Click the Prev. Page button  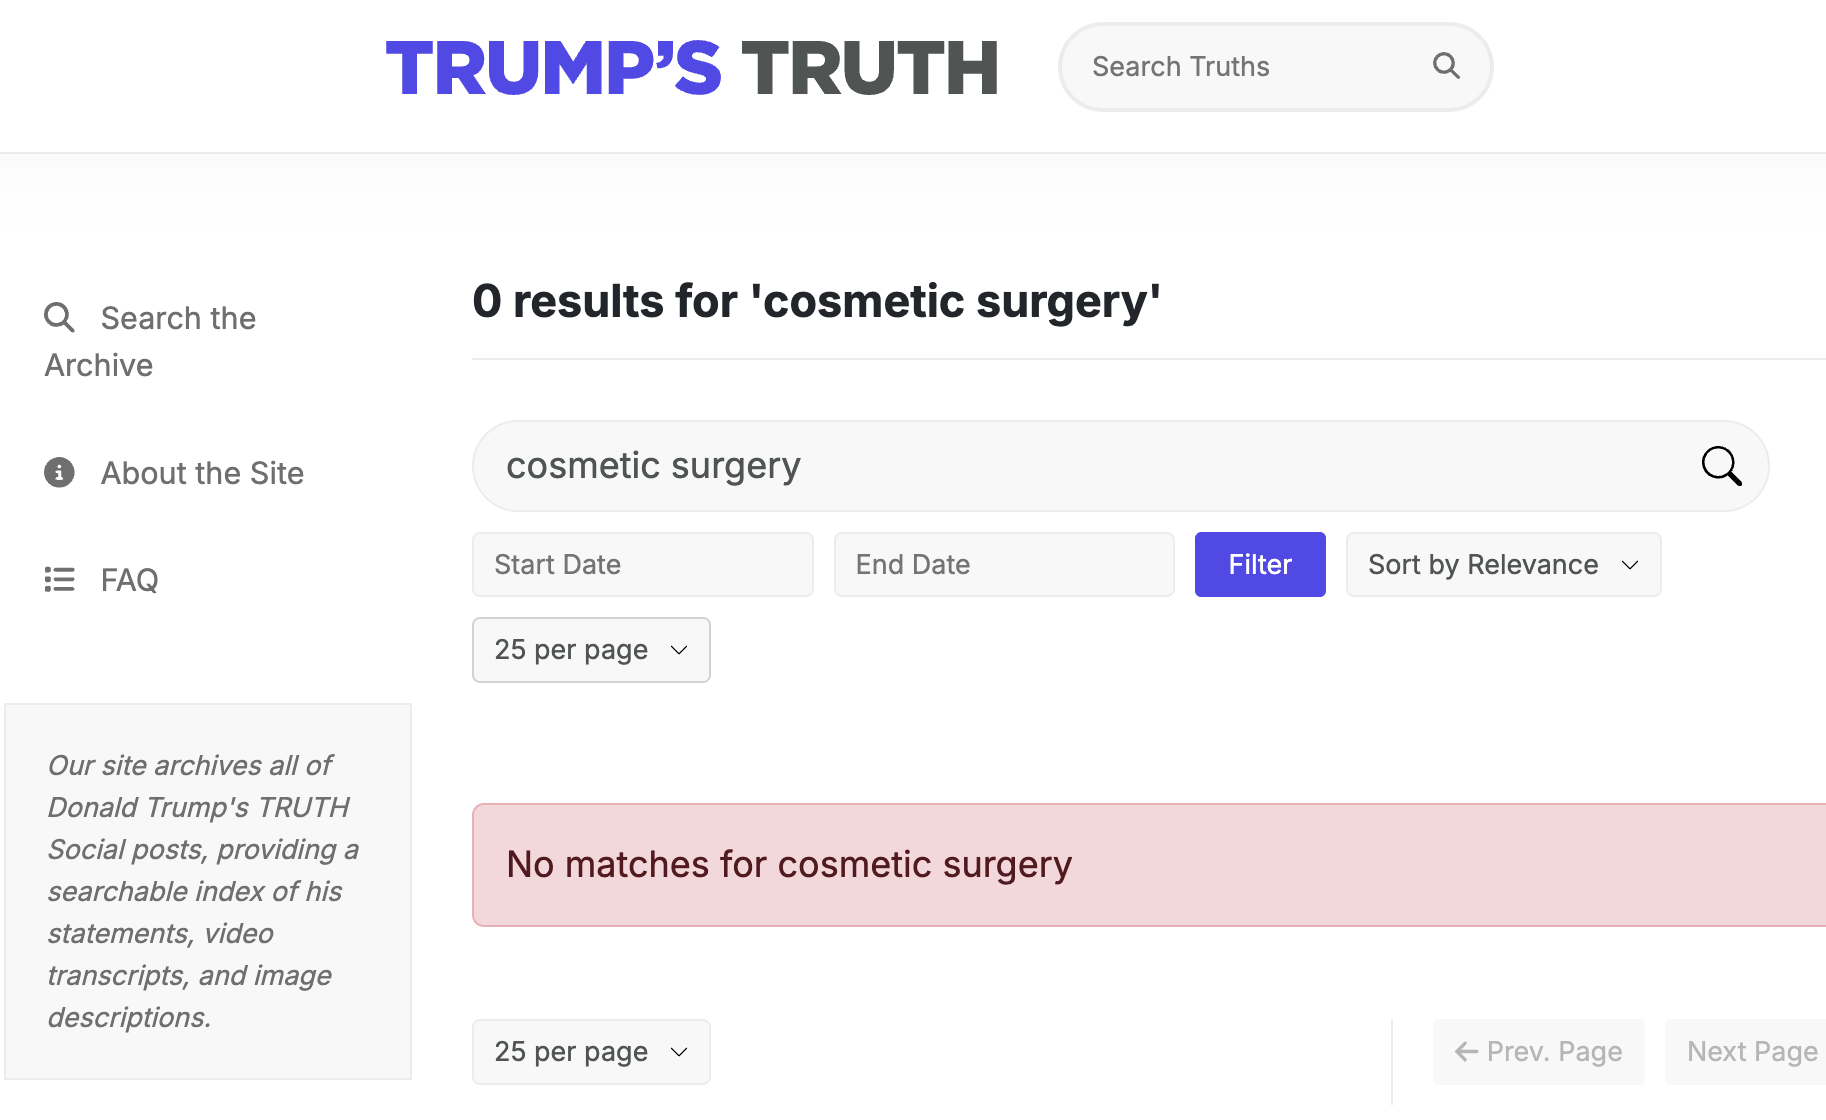1538,1052
